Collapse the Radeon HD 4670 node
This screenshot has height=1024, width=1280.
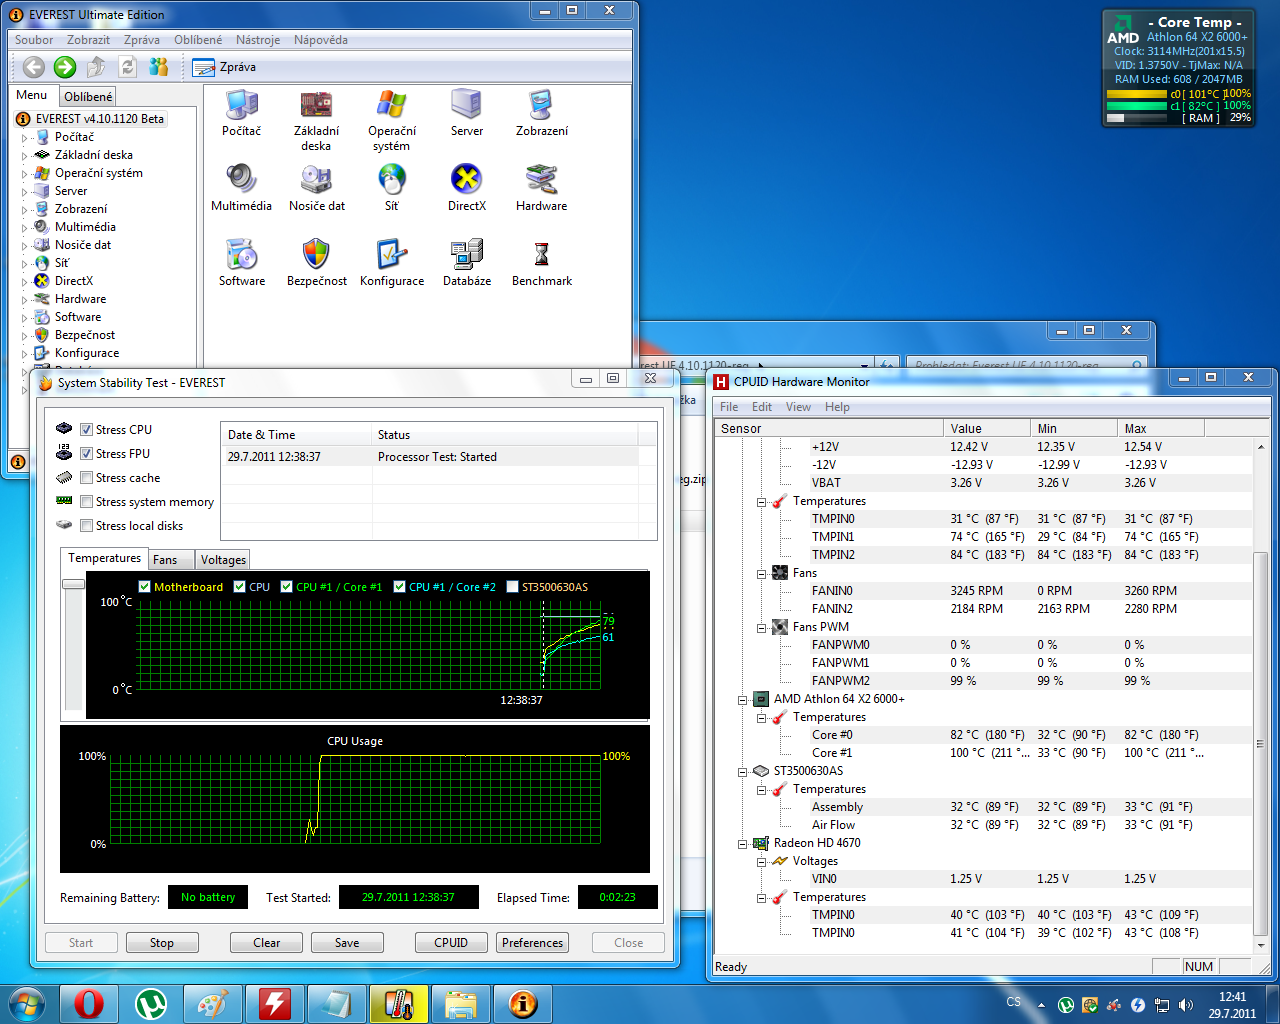pyautogui.click(x=742, y=844)
